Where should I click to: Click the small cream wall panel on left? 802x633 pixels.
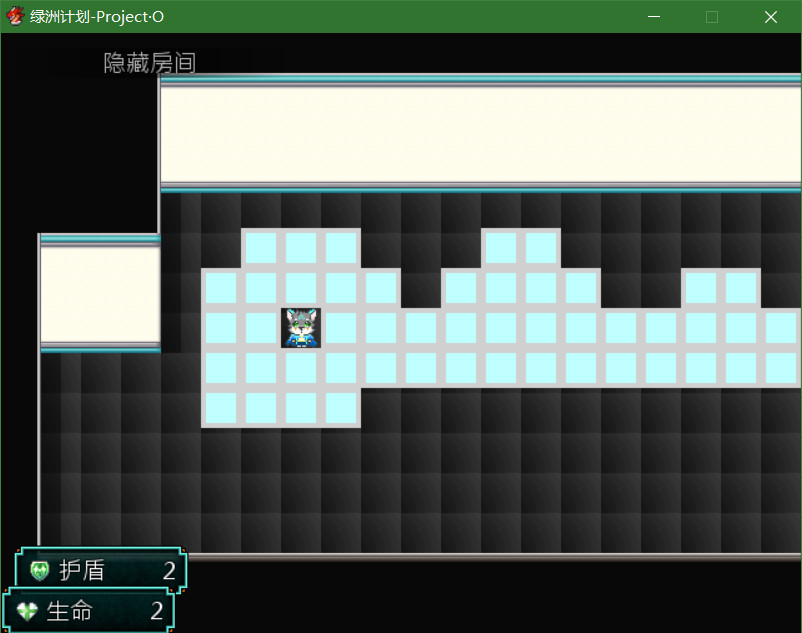(100, 294)
